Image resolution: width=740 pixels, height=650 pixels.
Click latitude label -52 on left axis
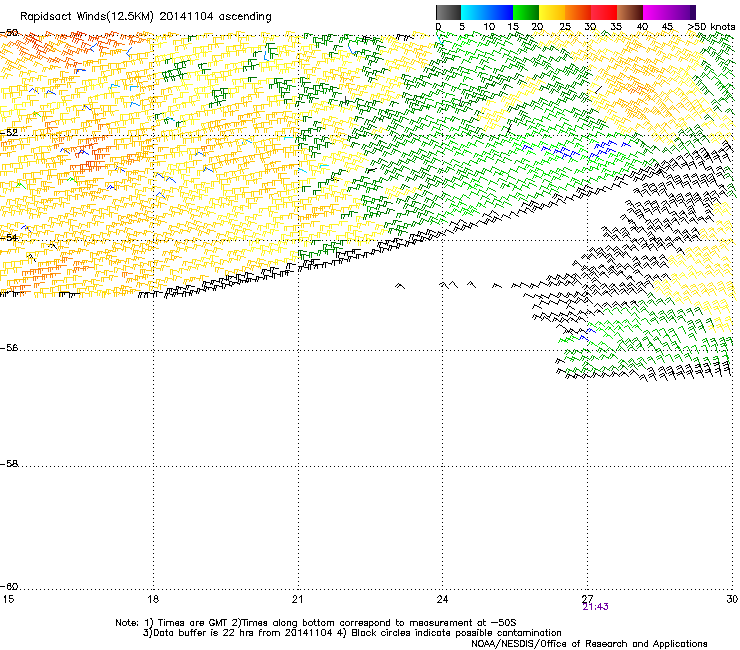pos(9,133)
